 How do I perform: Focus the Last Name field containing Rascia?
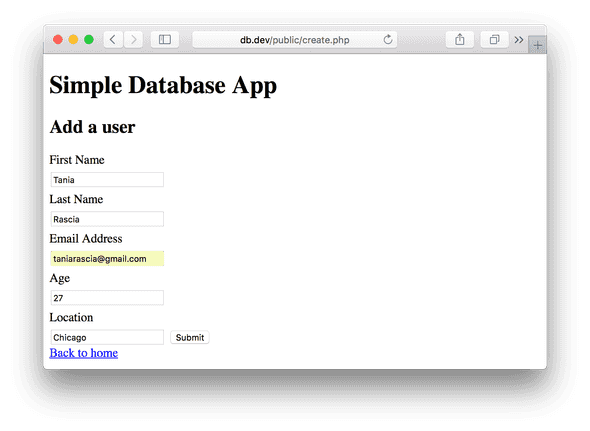(107, 219)
